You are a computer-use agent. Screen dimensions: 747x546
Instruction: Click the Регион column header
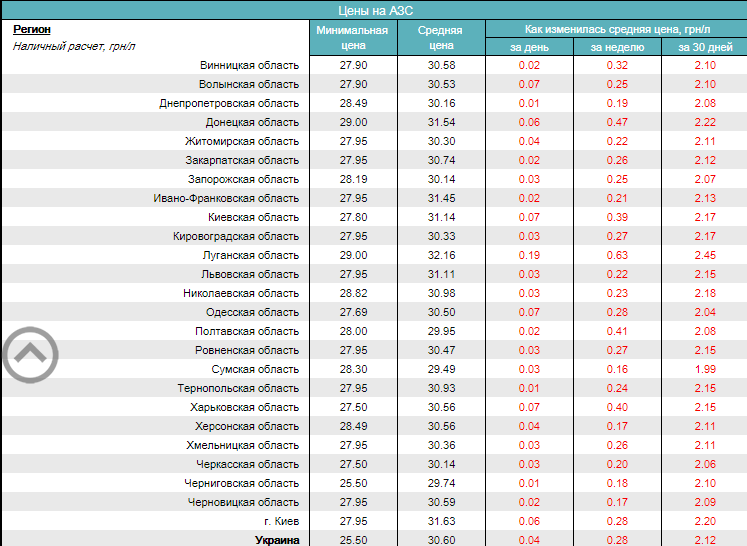[32, 30]
